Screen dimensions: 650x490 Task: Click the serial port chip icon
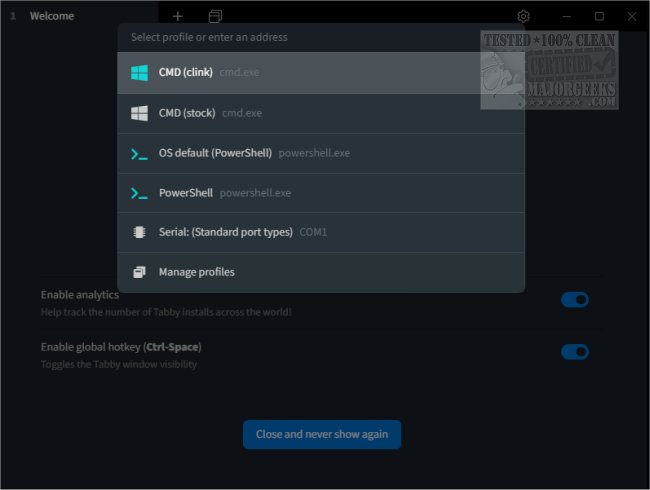pyautogui.click(x=139, y=232)
